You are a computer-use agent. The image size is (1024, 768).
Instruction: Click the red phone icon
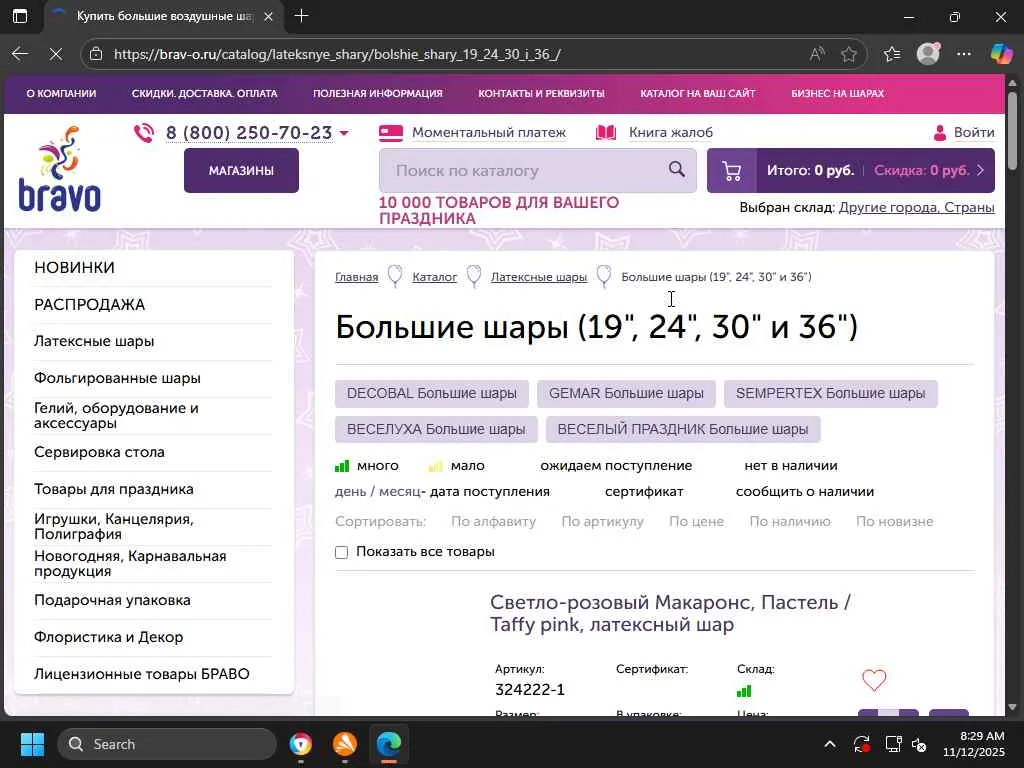(x=144, y=133)
